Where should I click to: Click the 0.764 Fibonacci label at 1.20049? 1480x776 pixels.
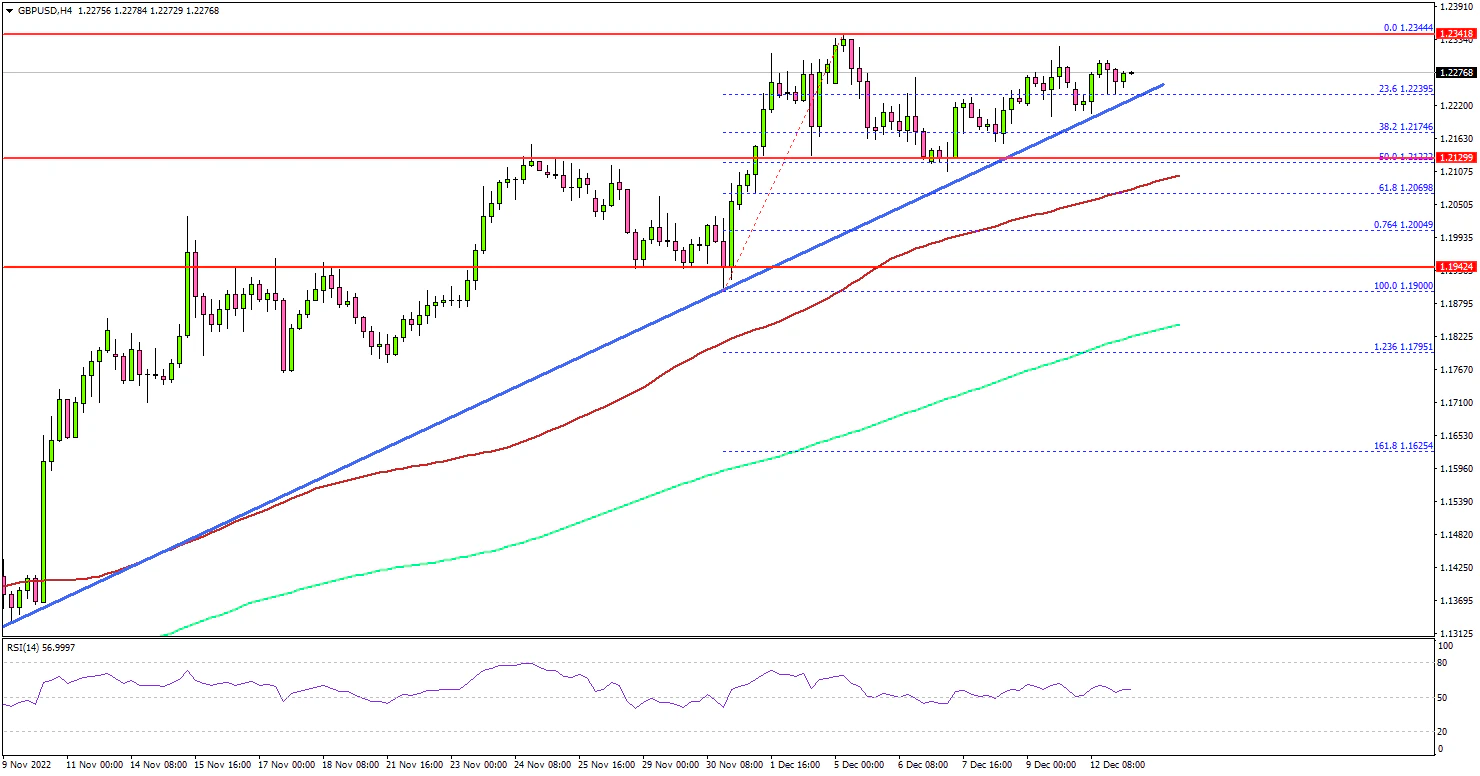1404,225
